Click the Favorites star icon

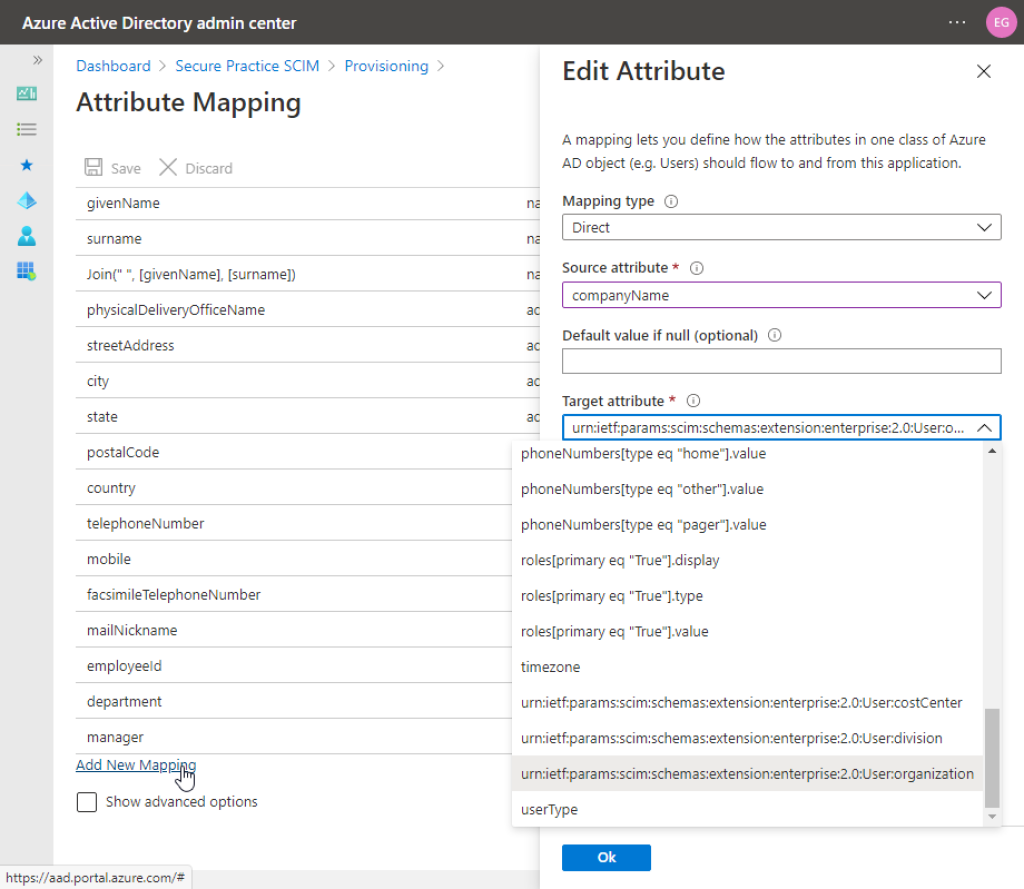tap(26, 165)
